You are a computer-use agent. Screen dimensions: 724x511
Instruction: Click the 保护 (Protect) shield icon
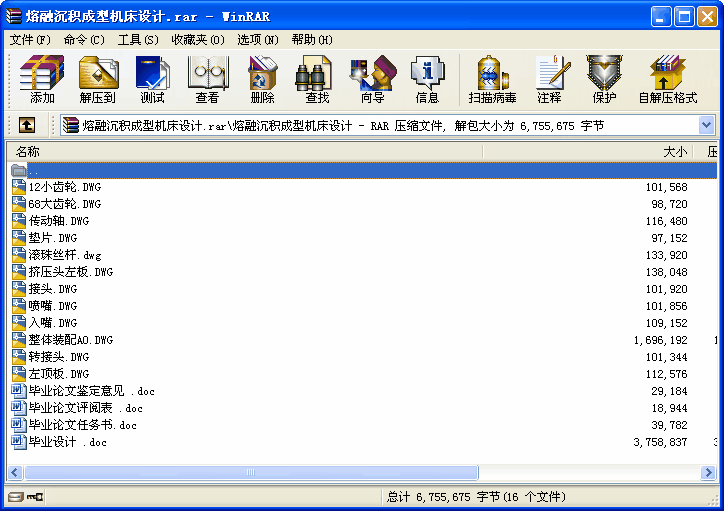point(604,78)
